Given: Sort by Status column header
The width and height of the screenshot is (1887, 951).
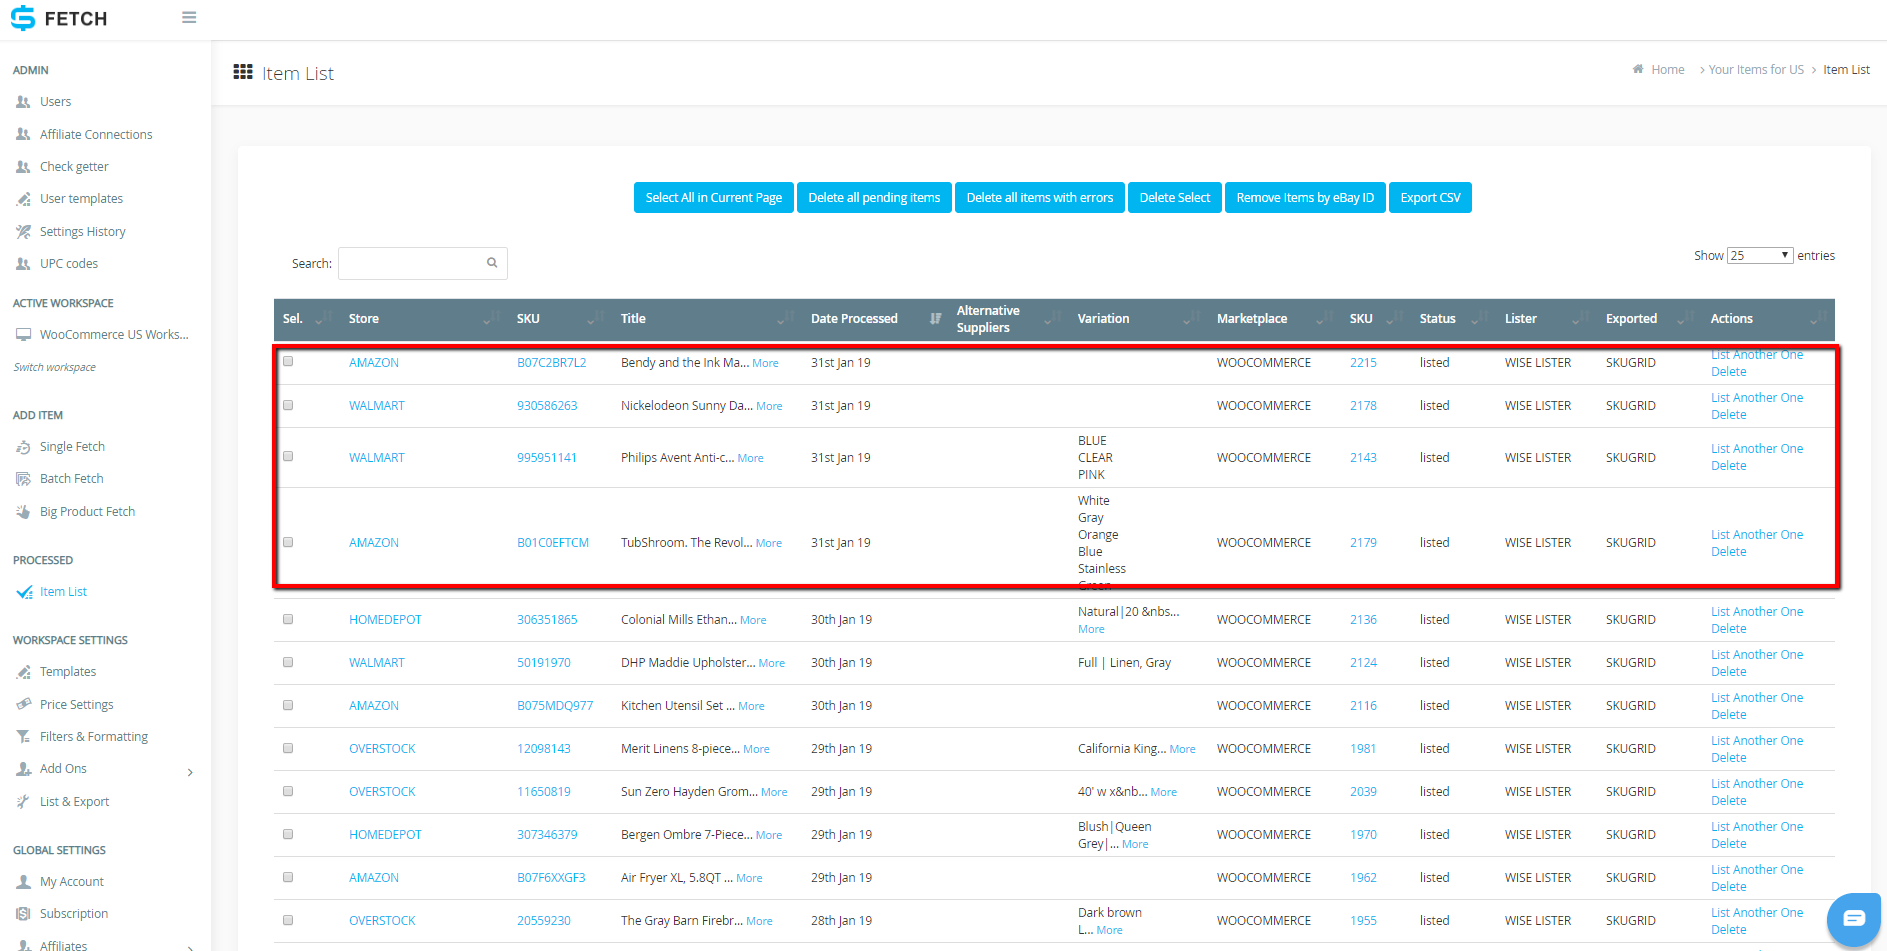Looking at the screenshot, I should pos(1454,319).
